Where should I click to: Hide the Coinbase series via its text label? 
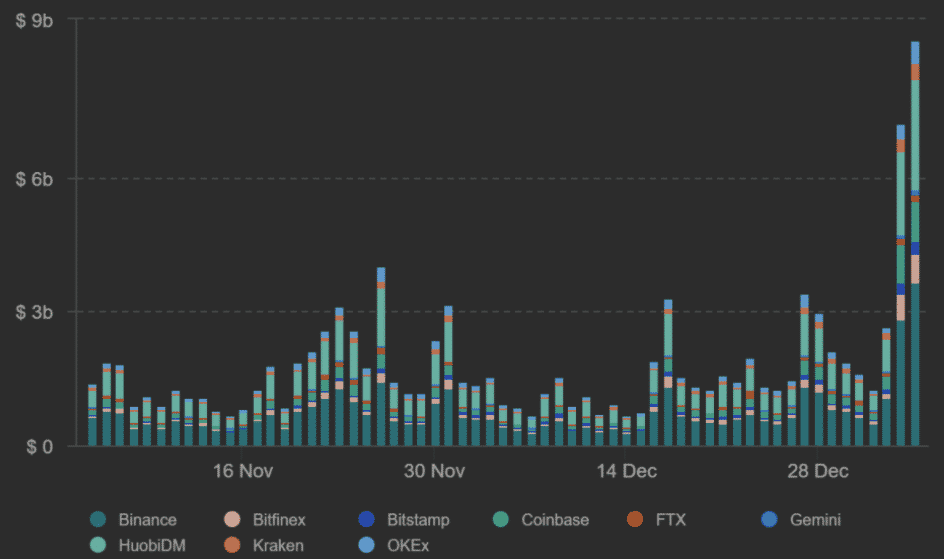[x=554, y=519]
